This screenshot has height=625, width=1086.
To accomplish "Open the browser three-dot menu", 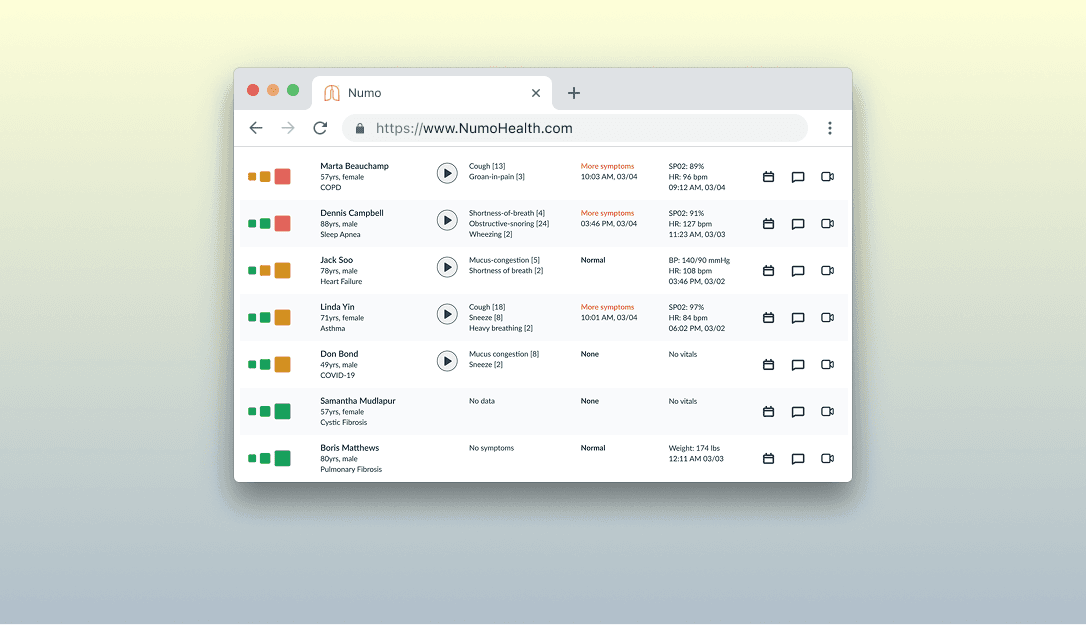I will click(830, 128).
